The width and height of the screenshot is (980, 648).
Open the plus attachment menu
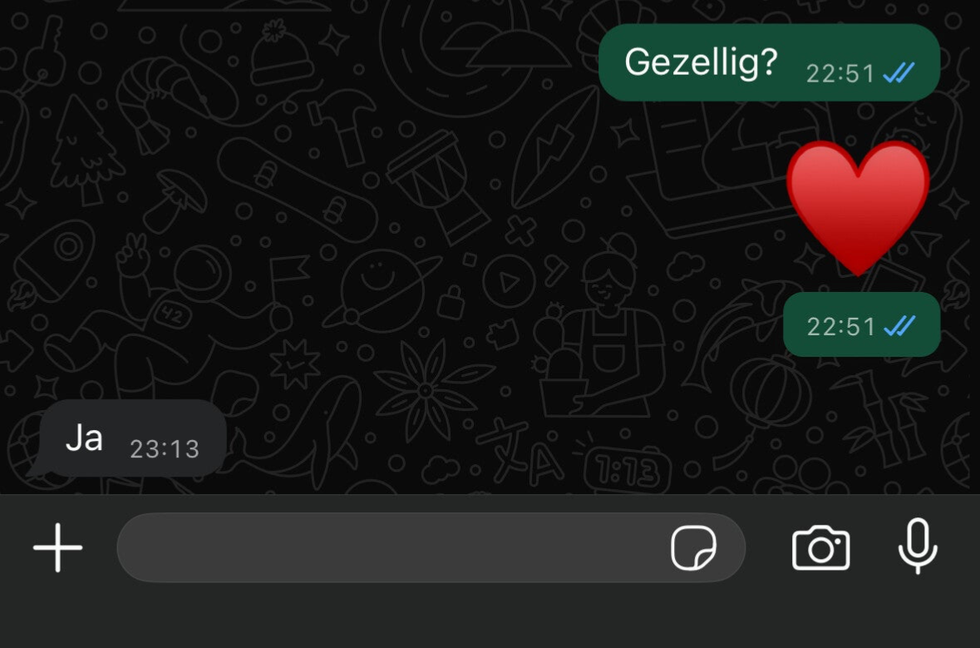click(x=58, y=547)
